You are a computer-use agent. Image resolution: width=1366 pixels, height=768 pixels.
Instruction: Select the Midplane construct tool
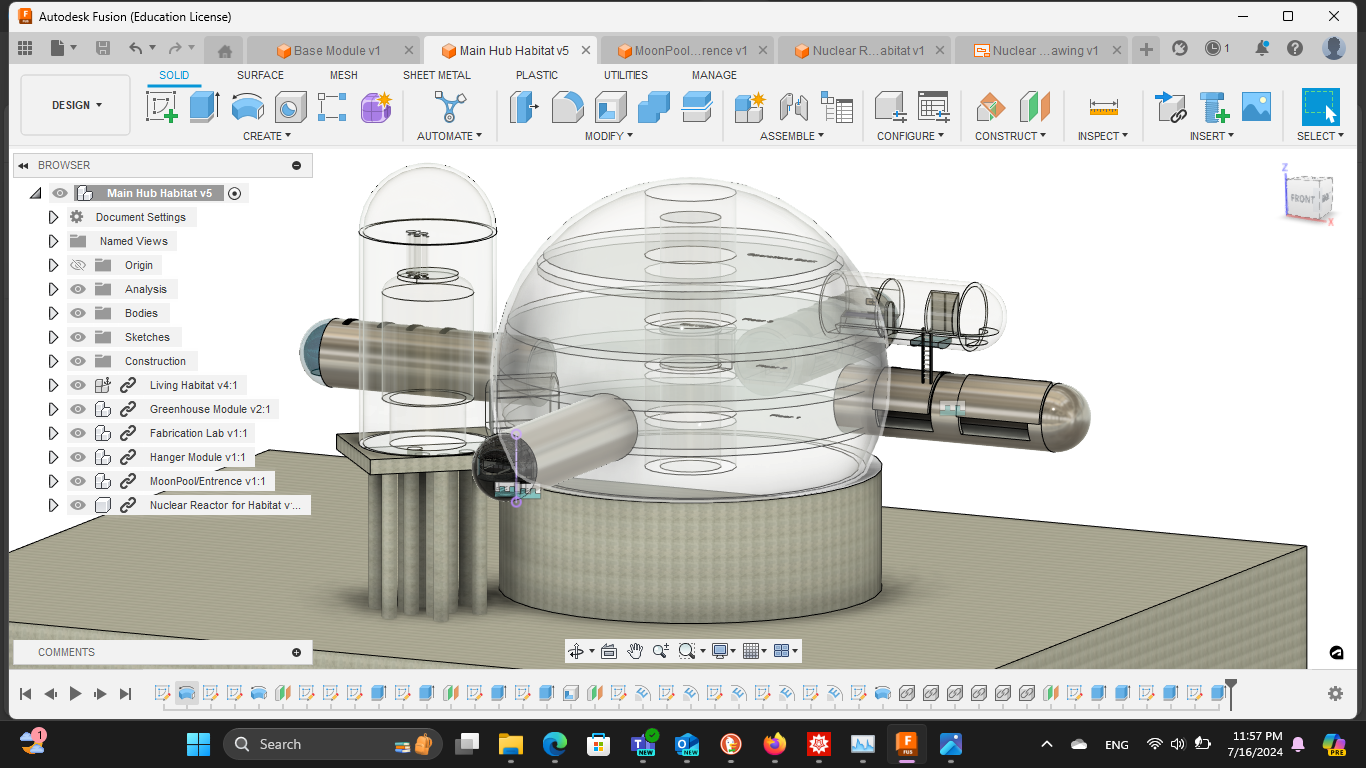pos(1034,106)
